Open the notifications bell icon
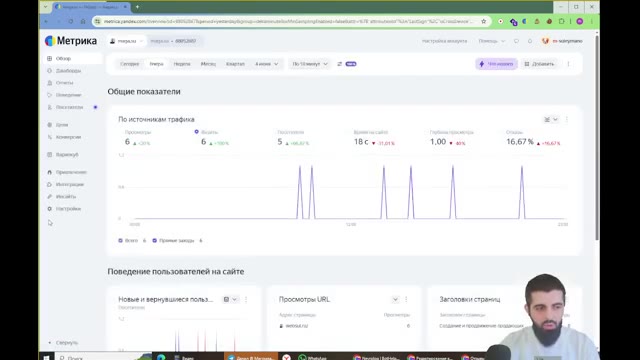 [530, 41]
